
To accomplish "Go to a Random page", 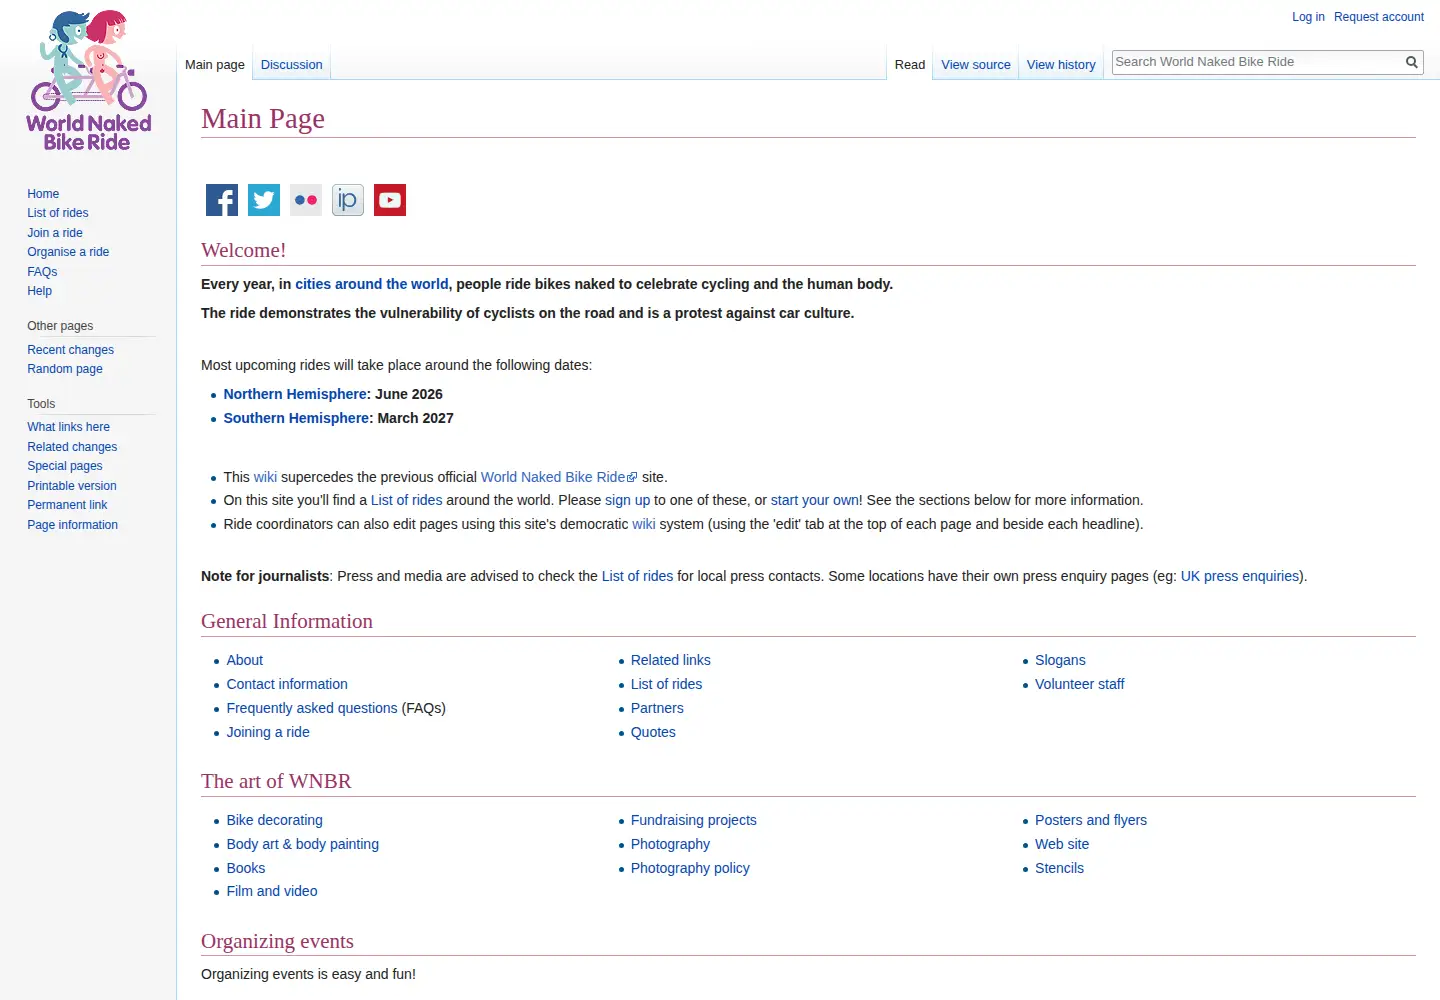I will point(65,369).
